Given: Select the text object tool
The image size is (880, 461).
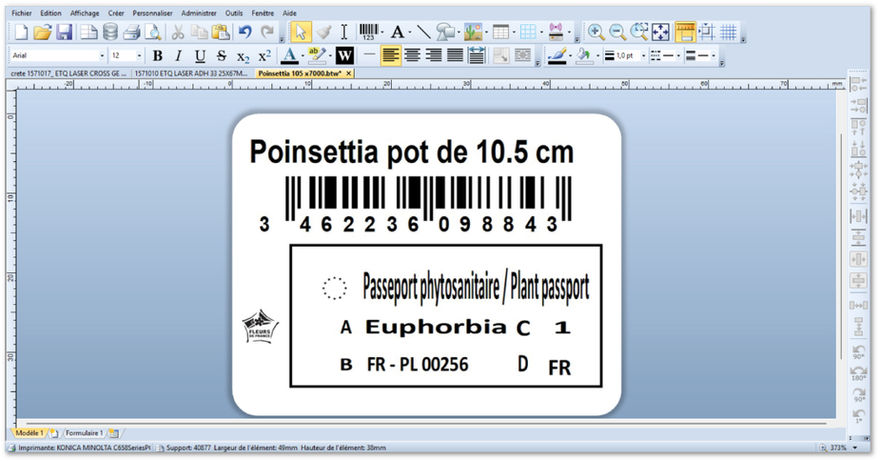Looking at the screenshot, I should click(x=397, y=32).
